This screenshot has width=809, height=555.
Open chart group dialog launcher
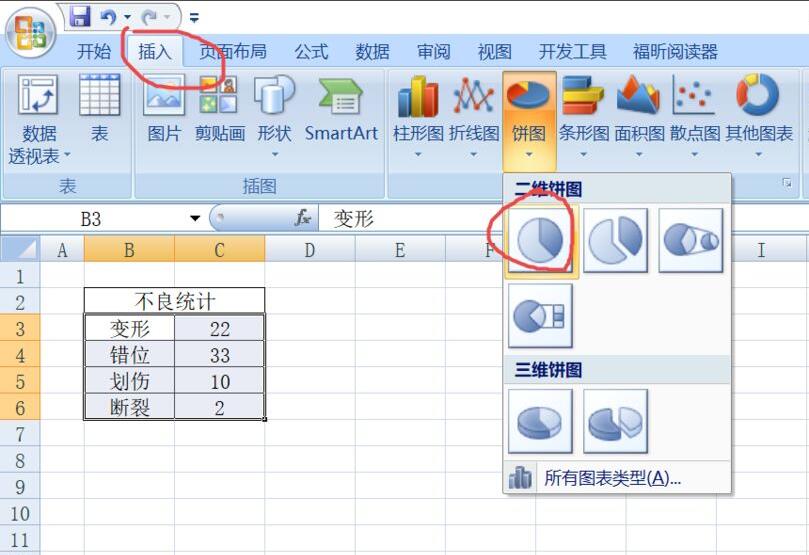pos(787,183)
